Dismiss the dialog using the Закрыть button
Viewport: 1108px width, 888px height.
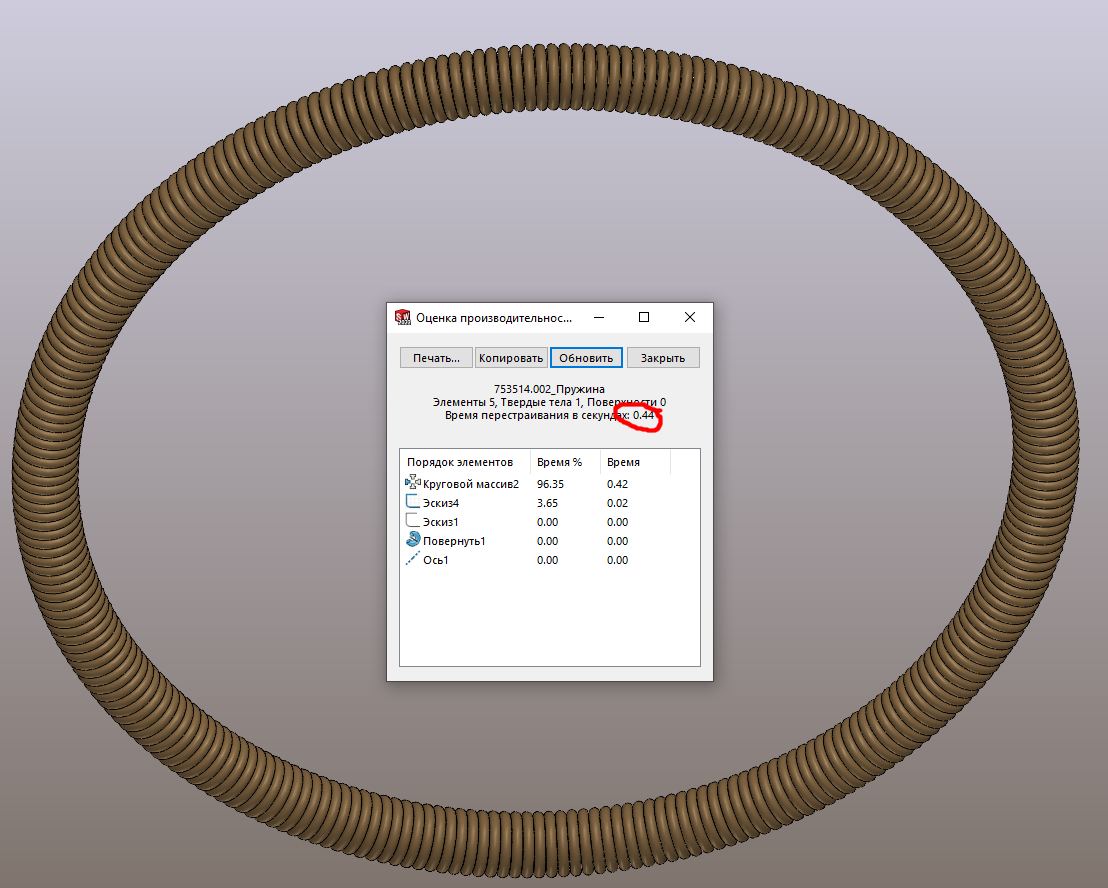point(663,358)
